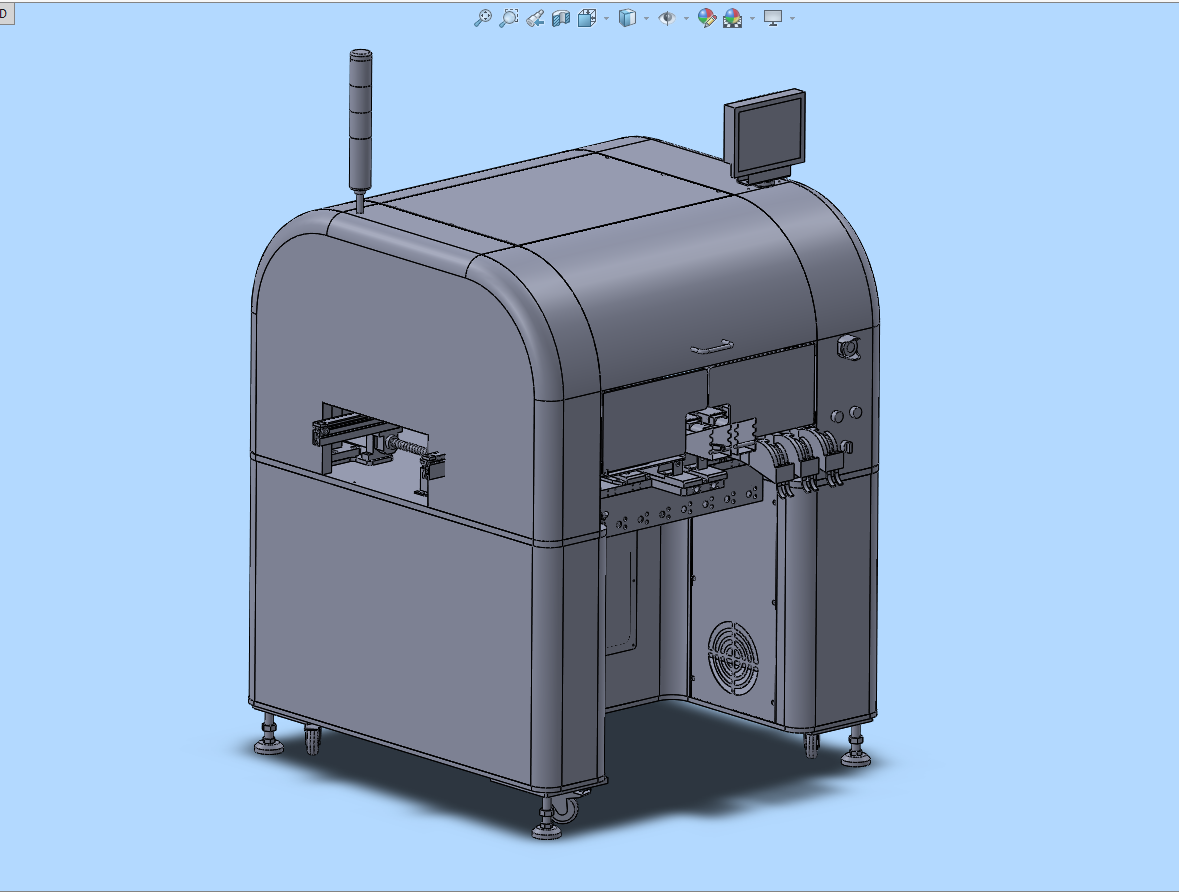Toggle the Section View tool
This screenshot has width=1179, height=892.
coord(561,18)
